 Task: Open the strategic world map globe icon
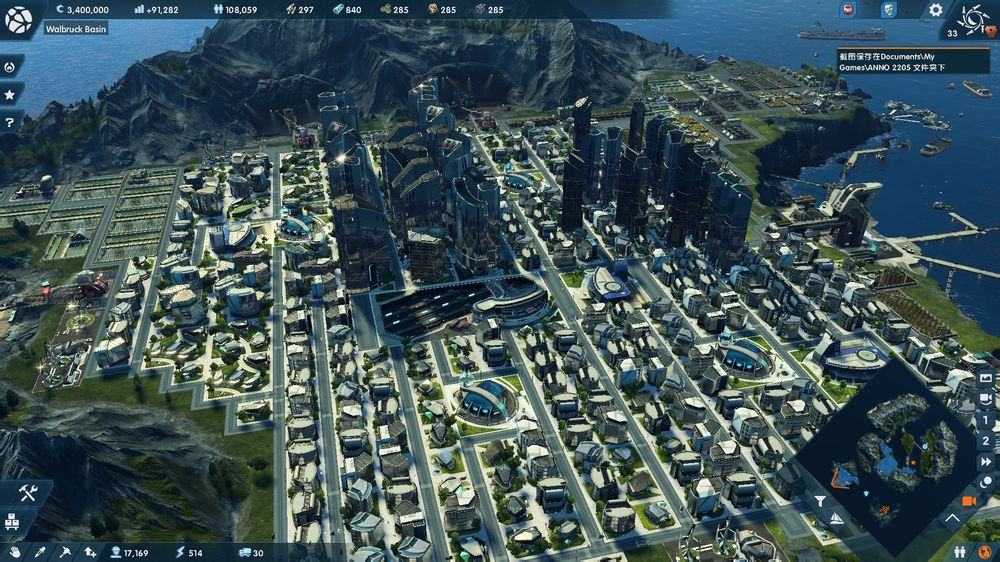click(x=18, y=19)
